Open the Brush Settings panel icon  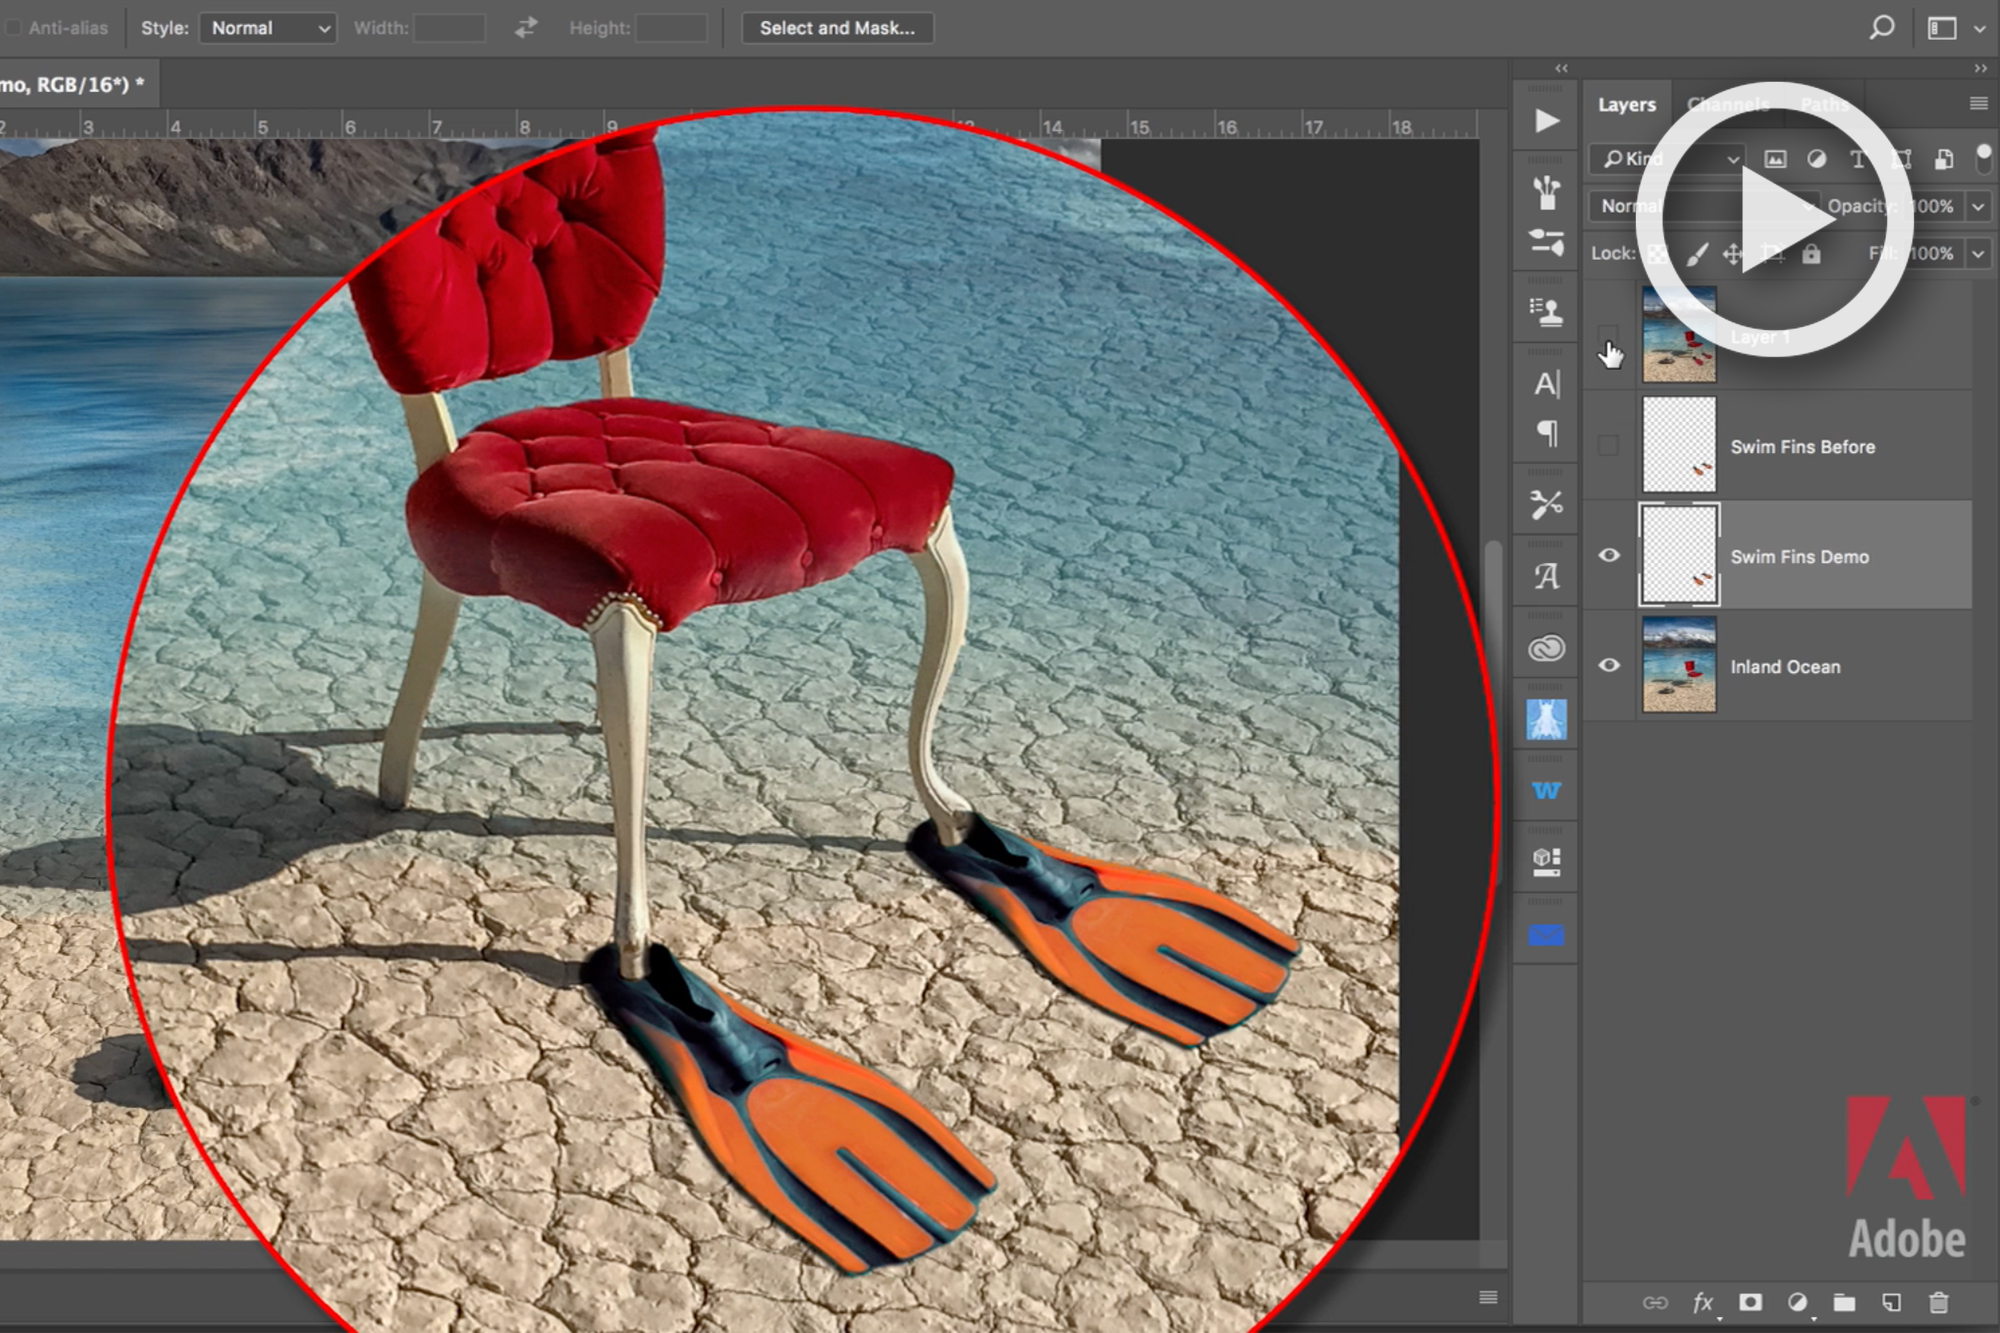pyautogui.click(x=1546, y=242)
